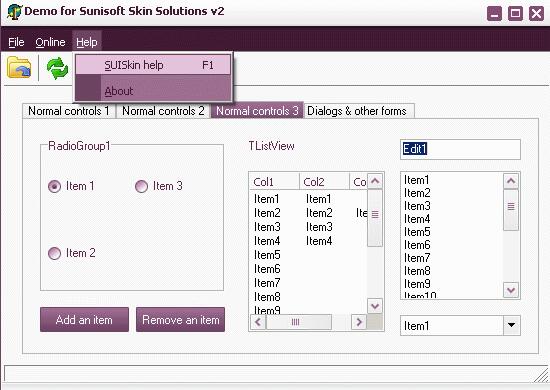The image size is (550, 390).
Task: Click ListView scroll right arrow
Action: click(x=359, y=322)
